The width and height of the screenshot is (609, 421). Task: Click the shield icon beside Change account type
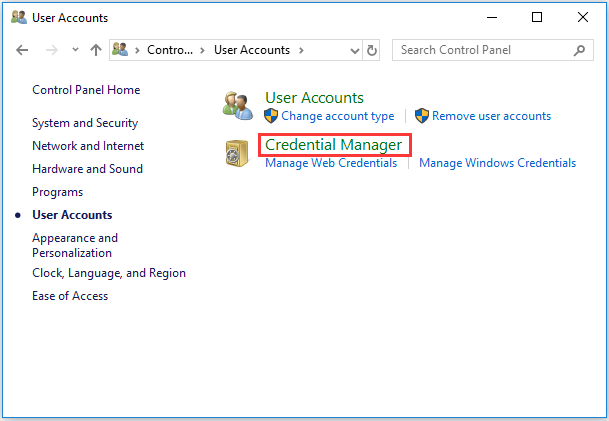[271, 116]
